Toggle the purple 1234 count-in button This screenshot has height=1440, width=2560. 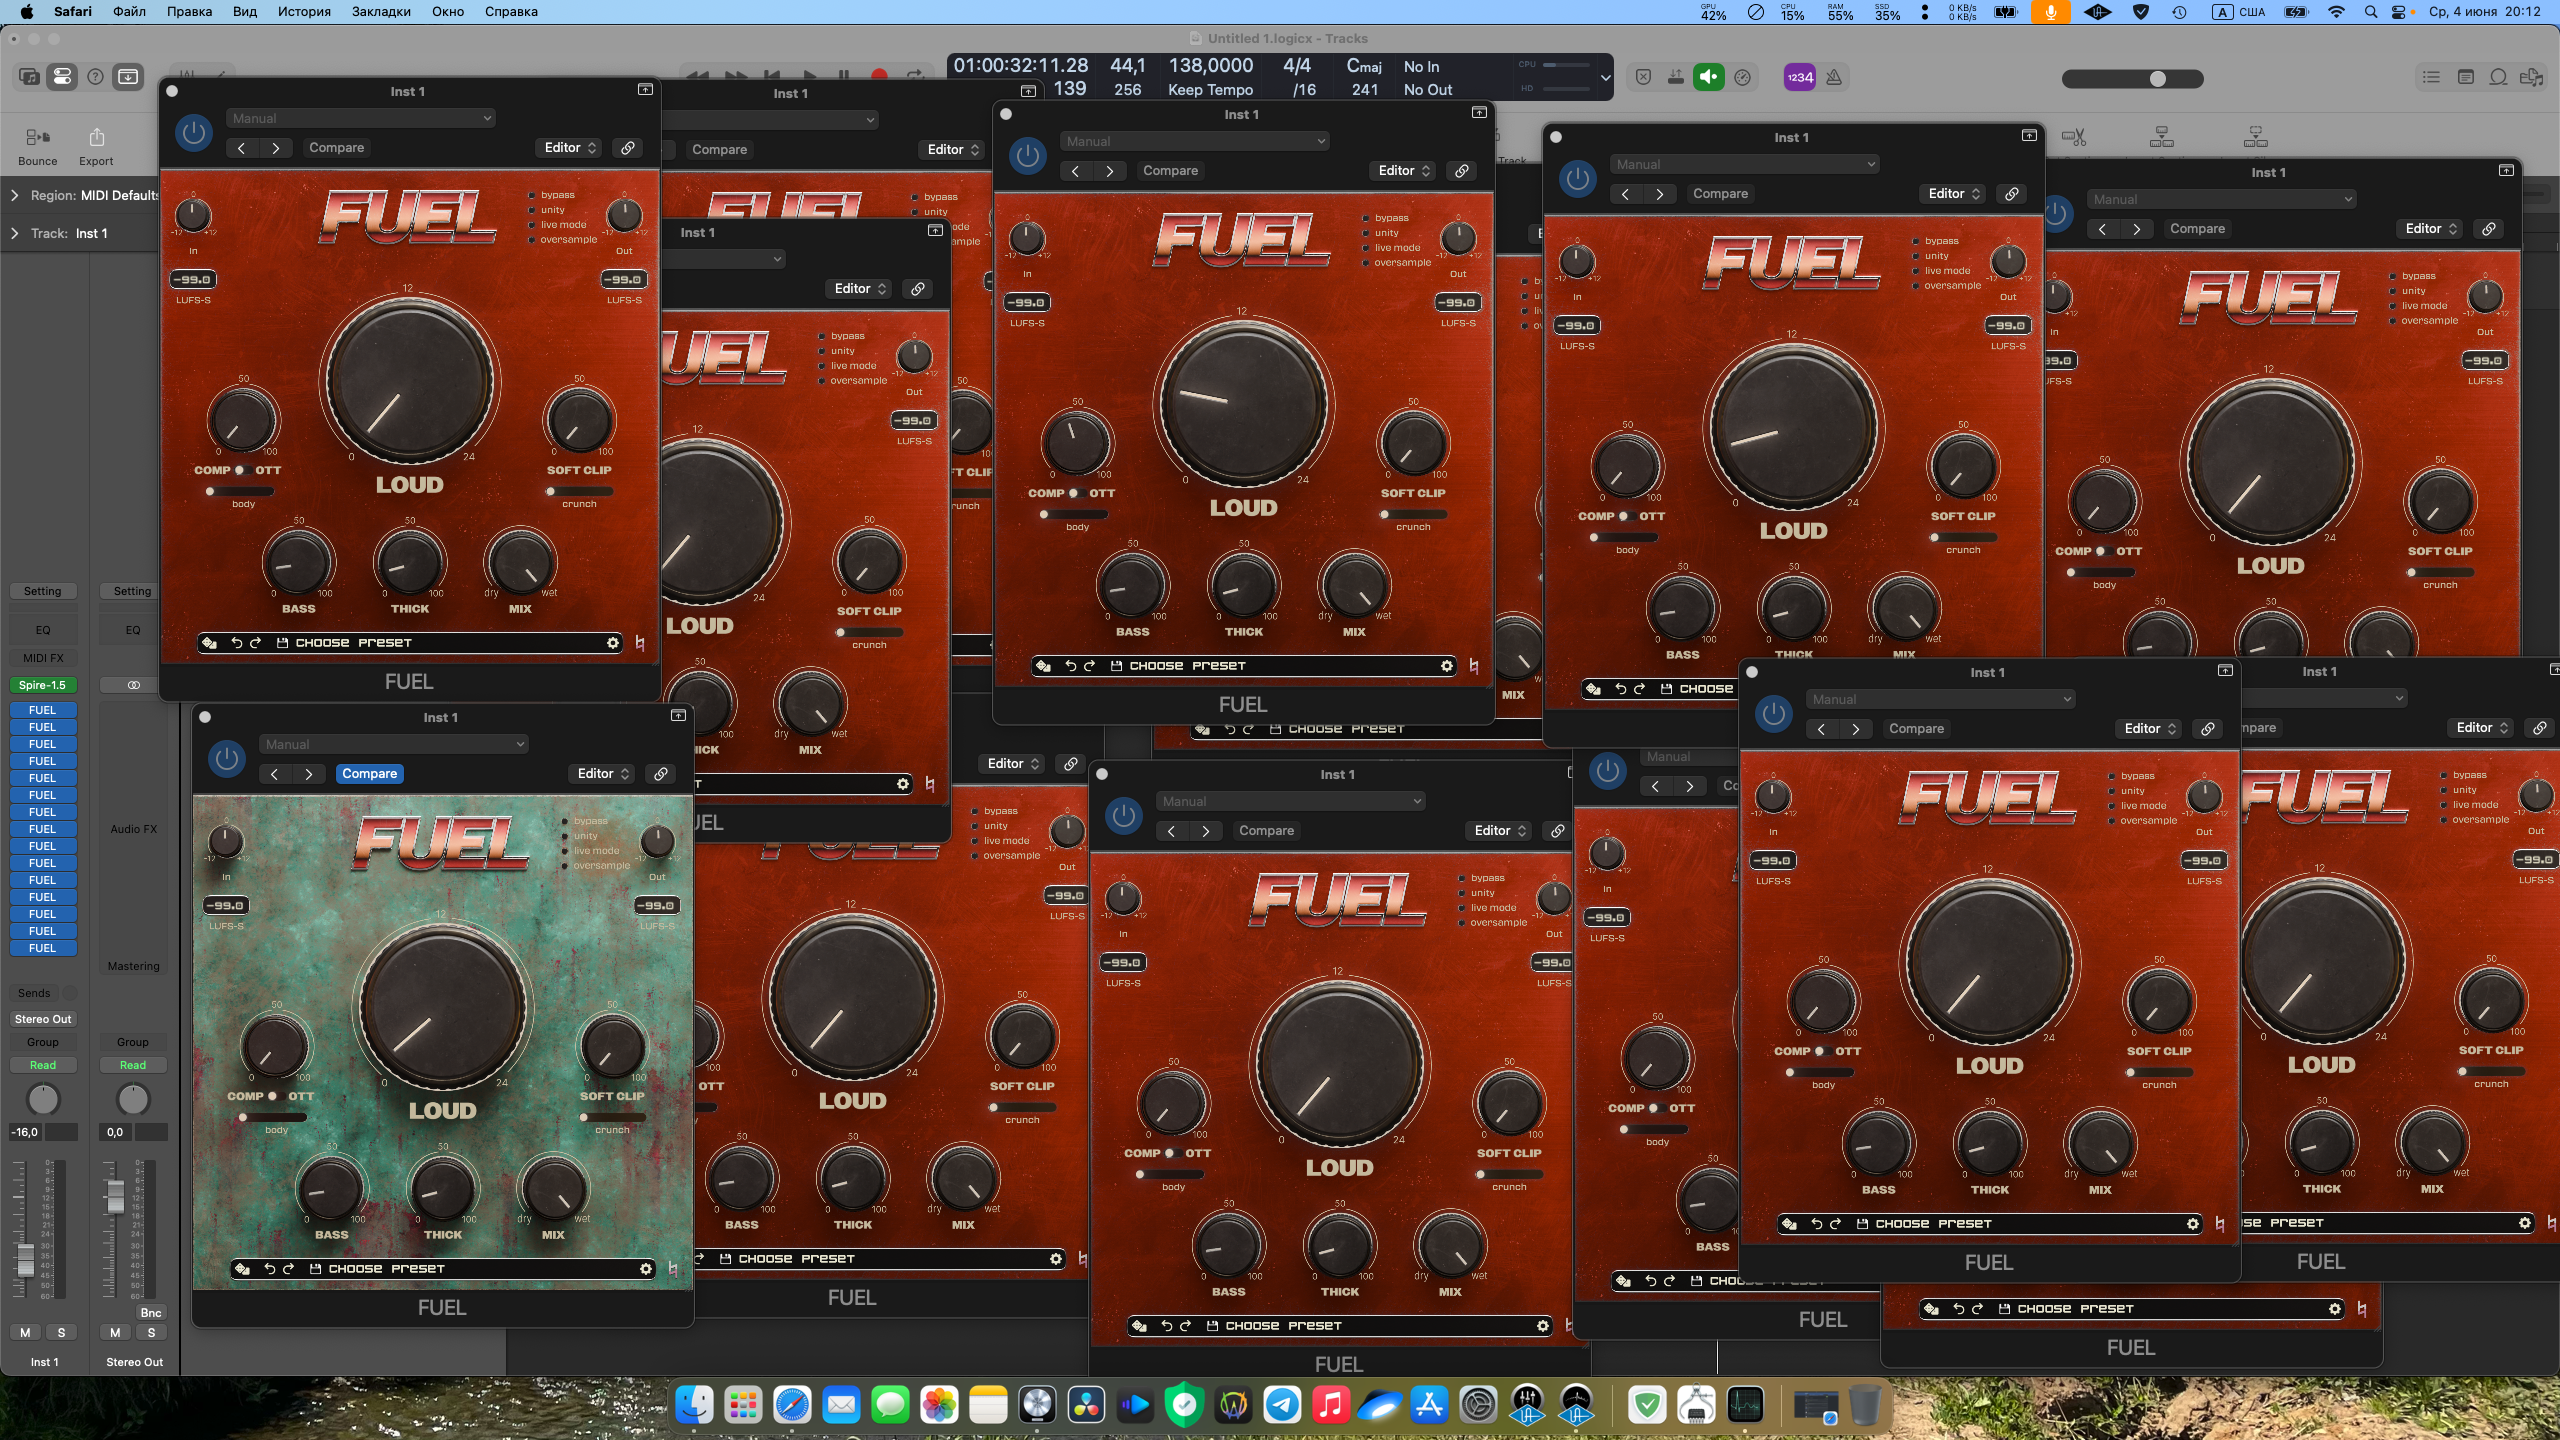1799,77
